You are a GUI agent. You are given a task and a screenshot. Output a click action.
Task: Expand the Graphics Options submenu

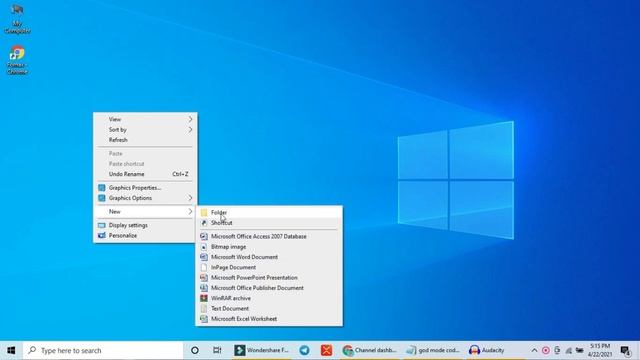(x=145, y=198)
